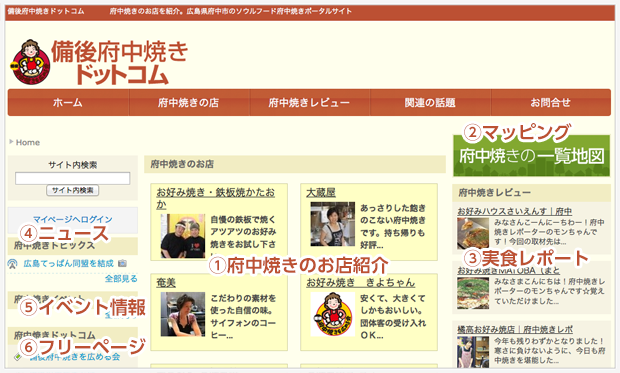Click the small icon after 広島てっぱん同盟を結成
This screenshot has height=373, width=620.
point(122,263)
